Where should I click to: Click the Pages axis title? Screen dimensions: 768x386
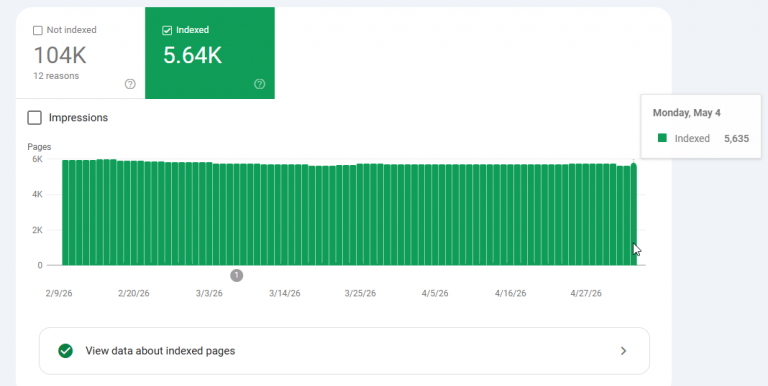coord(39,146)
